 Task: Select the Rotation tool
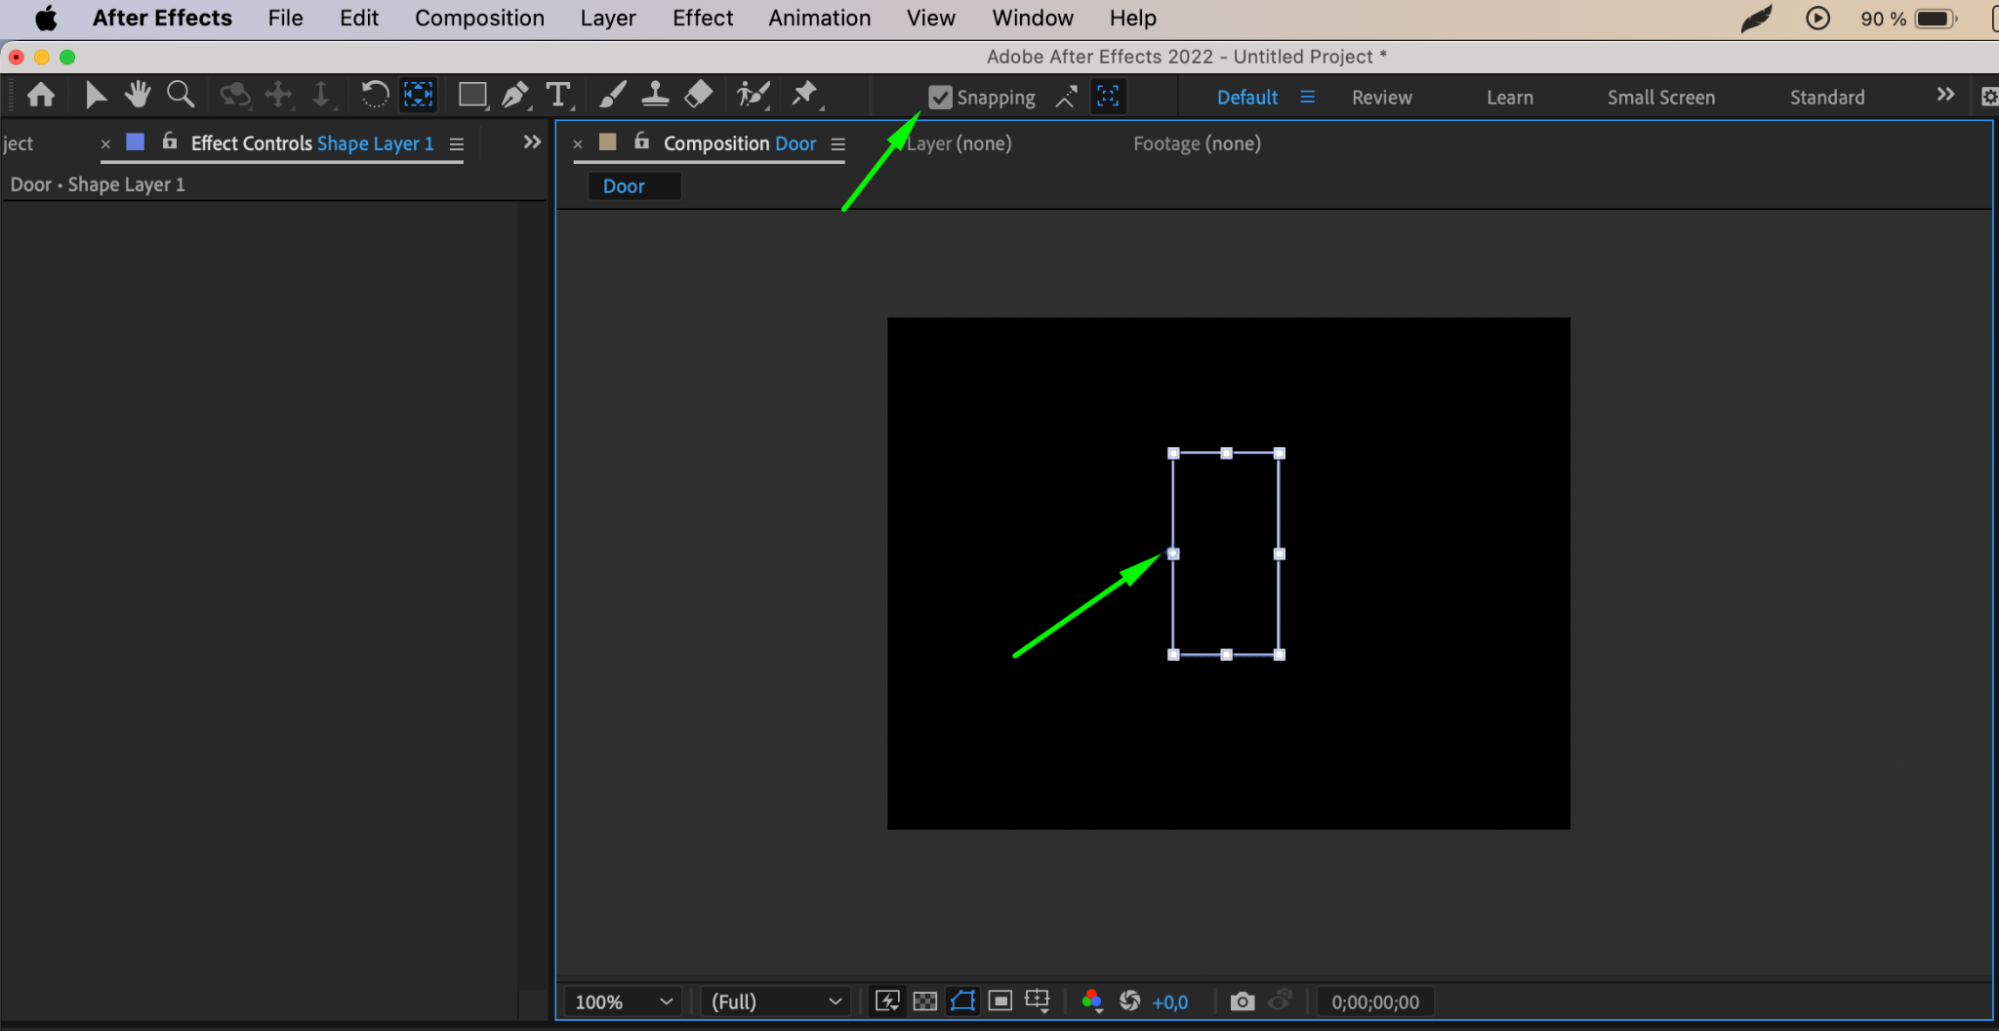[374, 95]
